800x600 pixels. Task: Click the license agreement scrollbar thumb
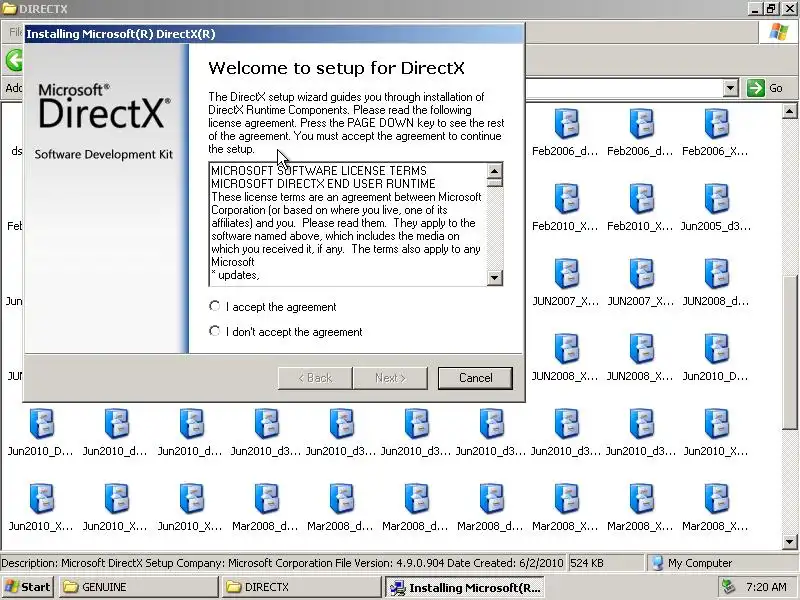pos(494,182)
